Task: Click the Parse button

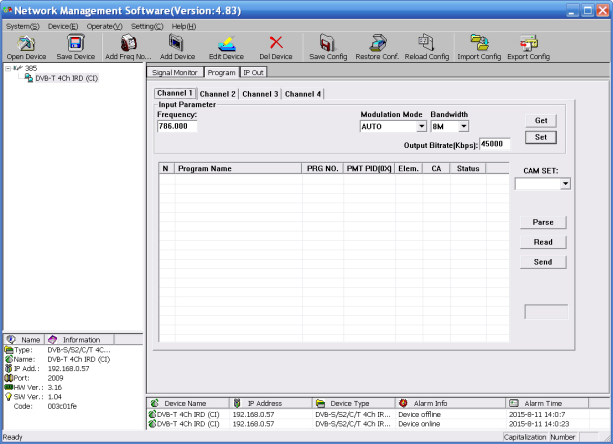Action: point(543,222)
